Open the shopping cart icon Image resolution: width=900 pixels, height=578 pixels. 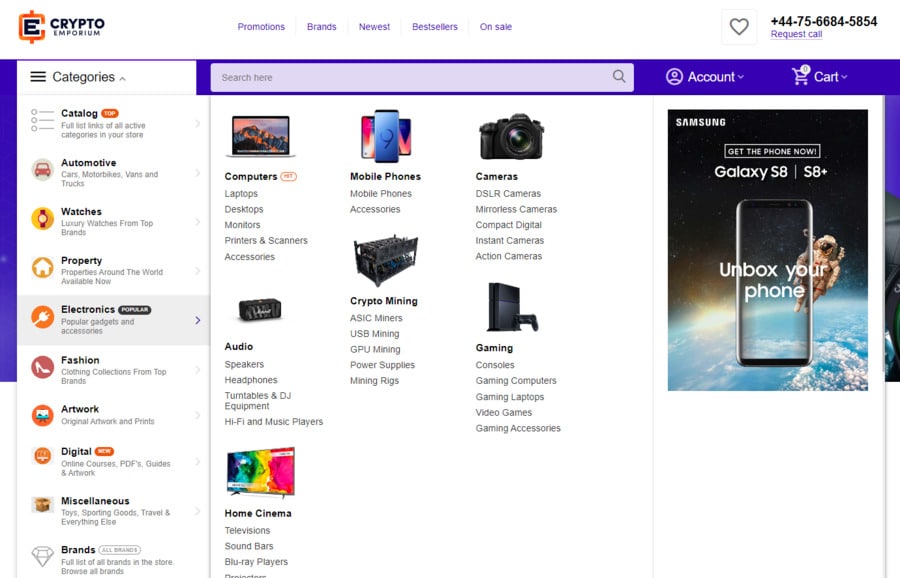click(x=801, y=75)
